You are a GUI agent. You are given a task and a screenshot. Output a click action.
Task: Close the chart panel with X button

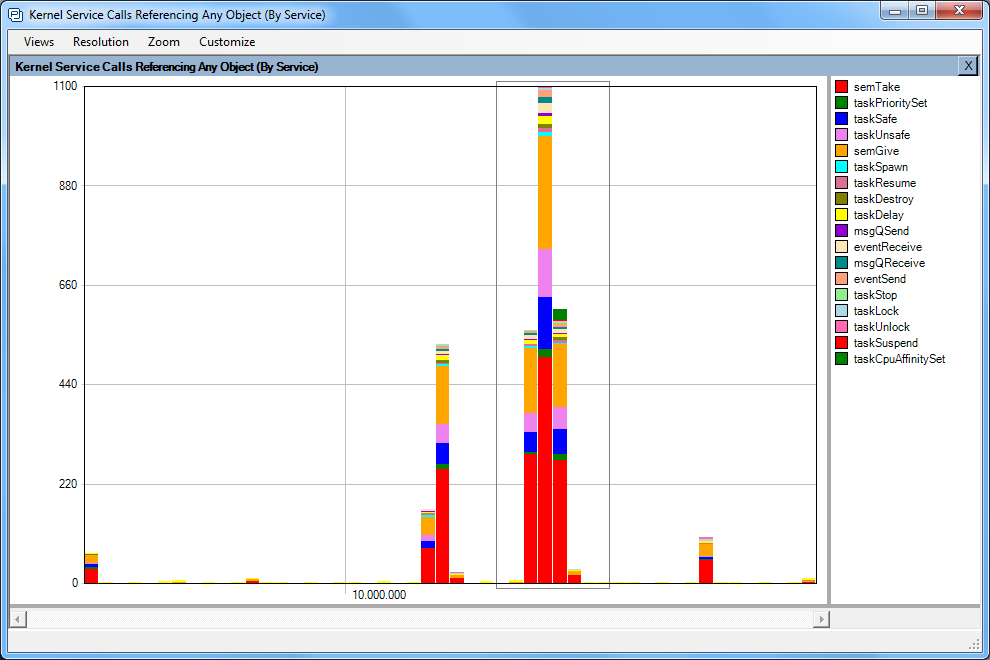pyautogui.click(x=967, y=65)
